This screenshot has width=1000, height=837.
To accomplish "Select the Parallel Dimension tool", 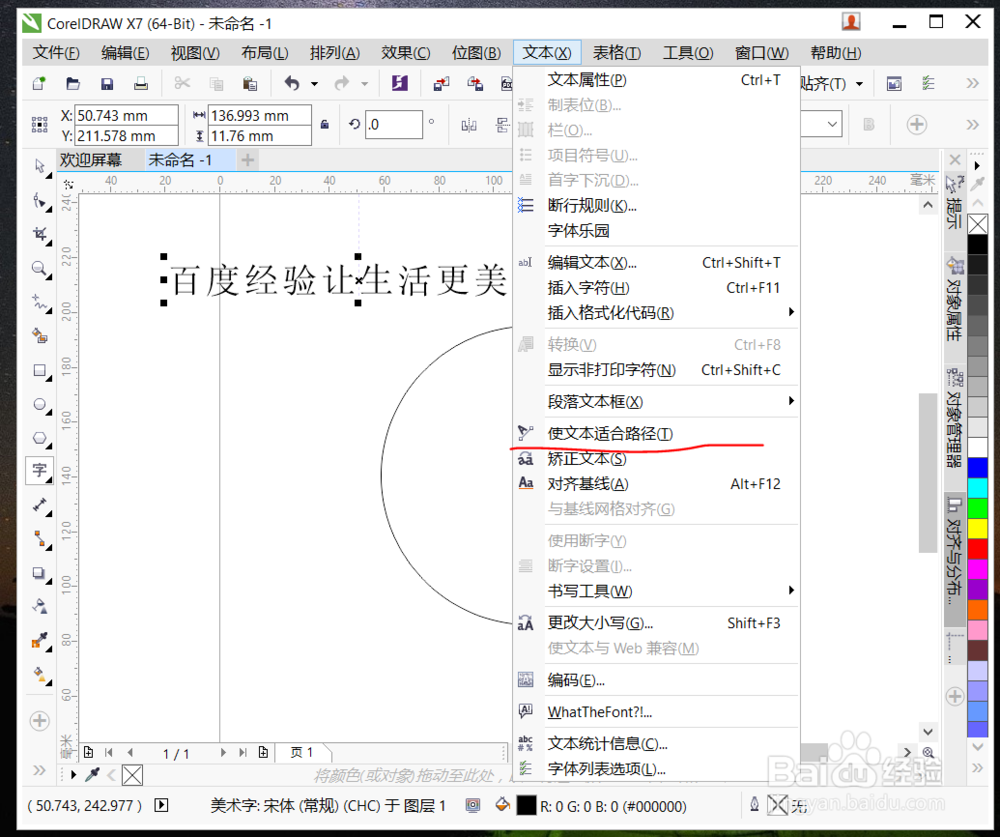I will (x=40, y=505).
